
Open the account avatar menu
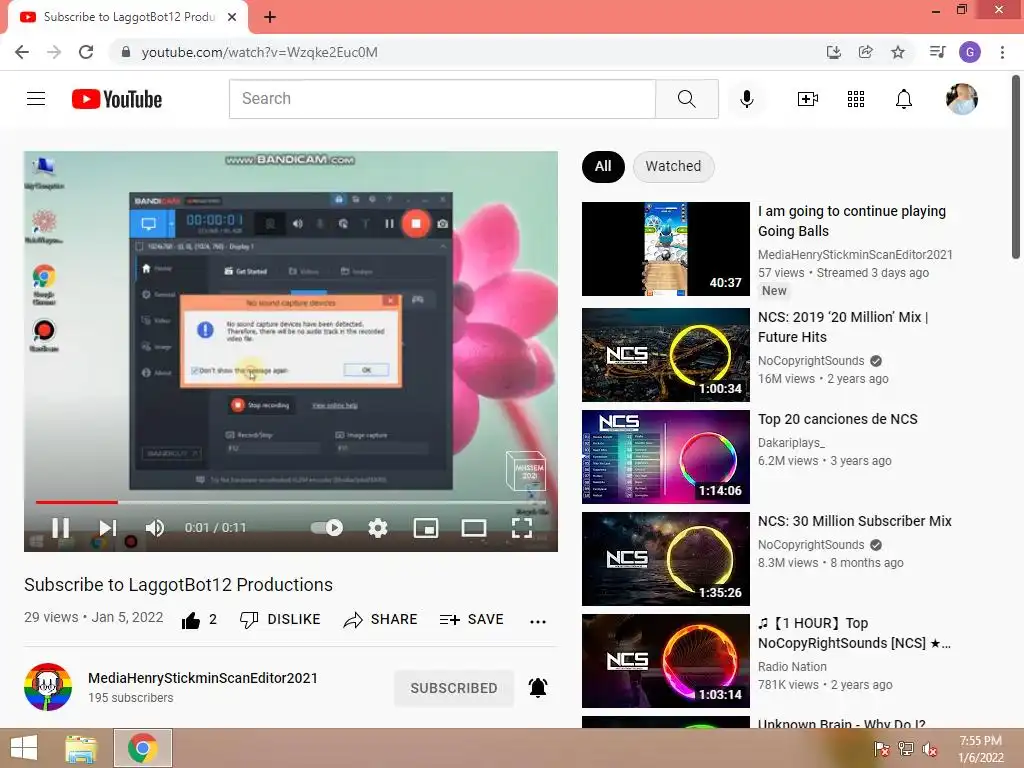961,99
